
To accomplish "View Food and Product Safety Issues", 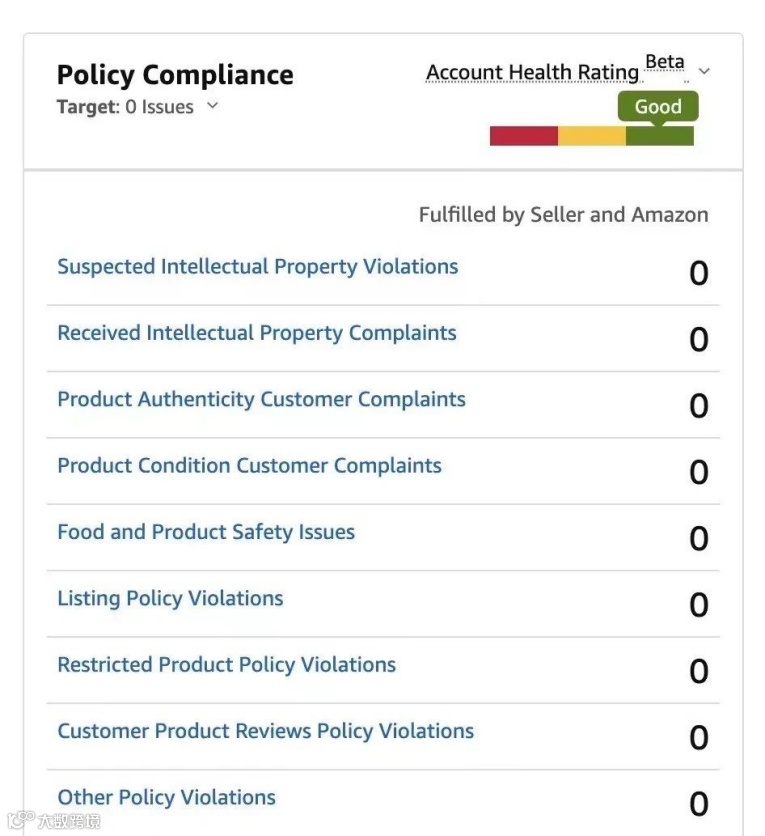I will (x=206, y=532).
